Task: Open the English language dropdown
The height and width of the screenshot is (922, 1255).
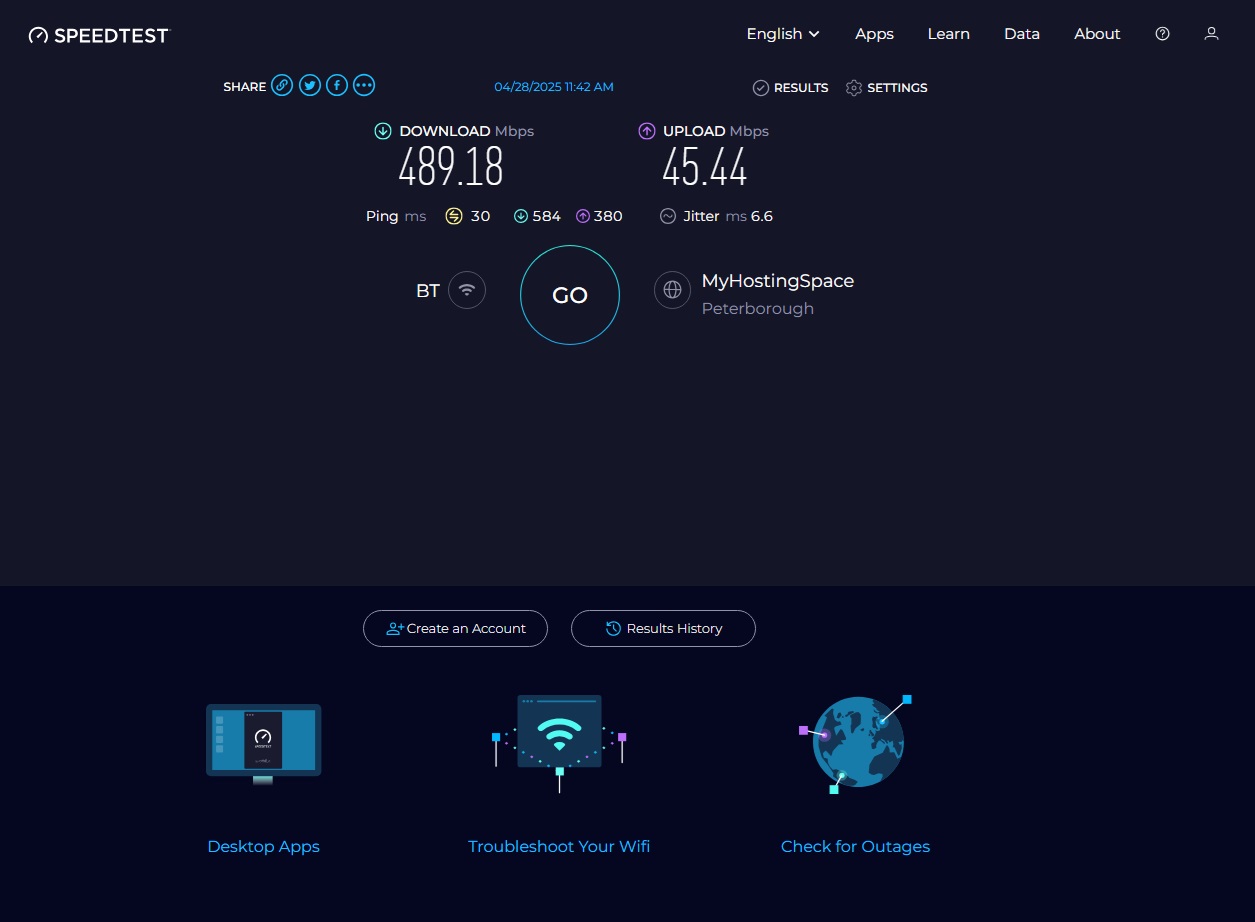Action: point(783,34)
